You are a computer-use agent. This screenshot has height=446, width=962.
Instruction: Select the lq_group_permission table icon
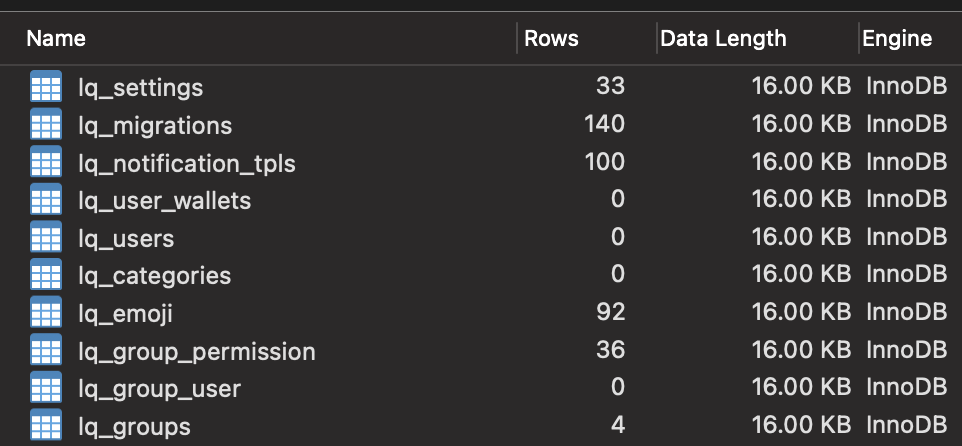pyautogui.click(x=46, y=350)
